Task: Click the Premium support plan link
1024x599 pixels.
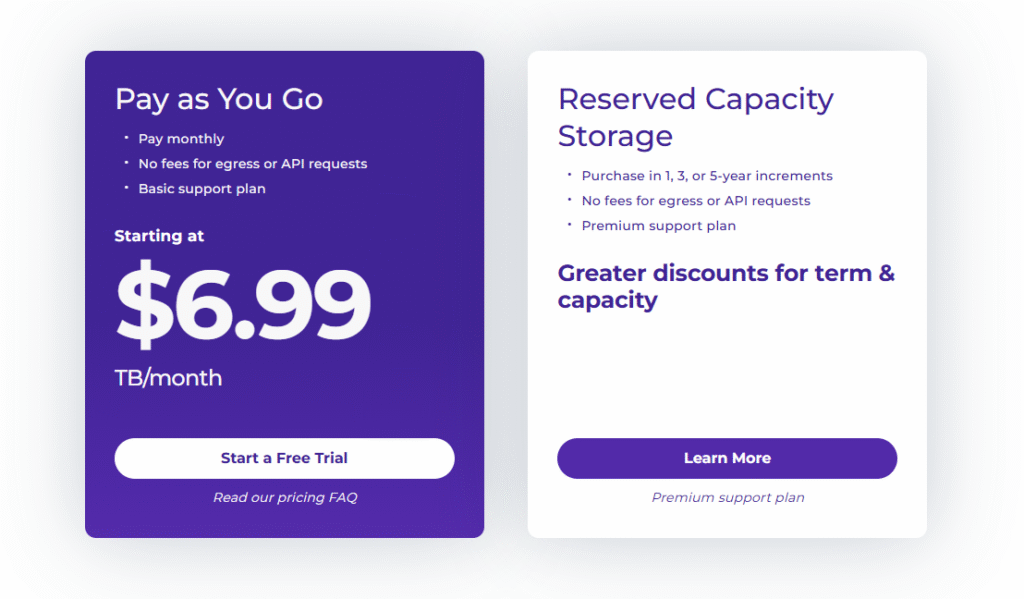Action: [727, 497]
